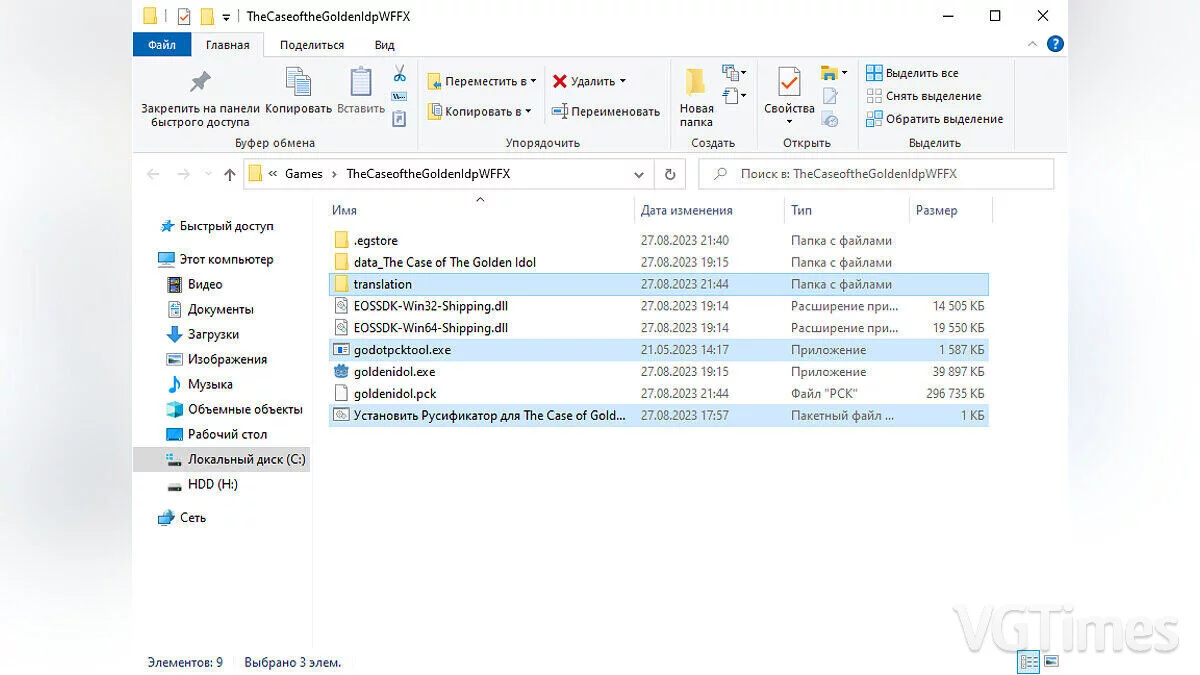
Task: Switch to large icons view in status bar
Action: pyautogui.click(x=1051, y=662)
